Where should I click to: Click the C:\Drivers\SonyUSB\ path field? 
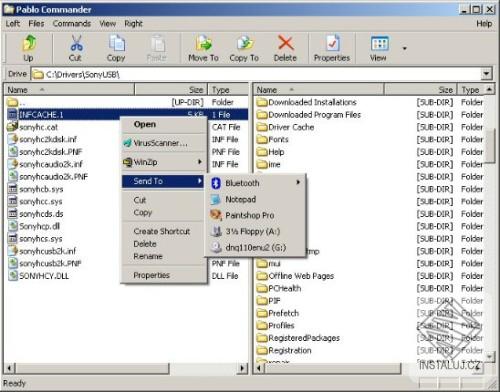coord(256,74)
